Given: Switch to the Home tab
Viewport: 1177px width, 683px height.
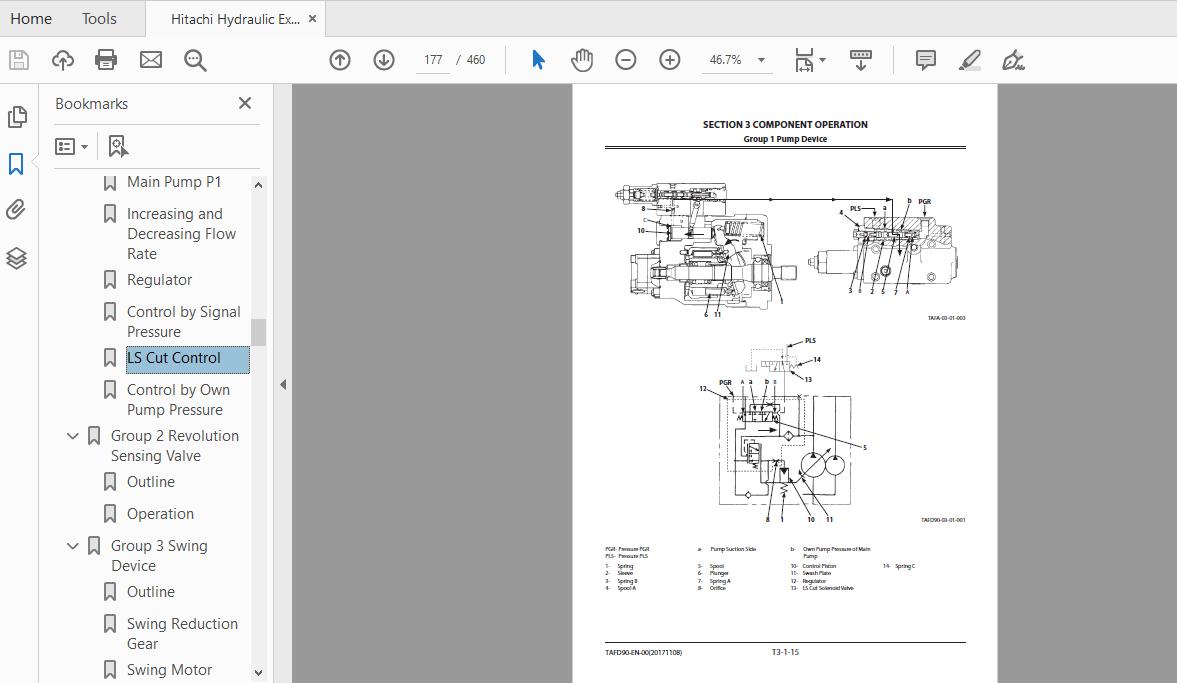Looking at the screenshot, I should click(31, 19).
